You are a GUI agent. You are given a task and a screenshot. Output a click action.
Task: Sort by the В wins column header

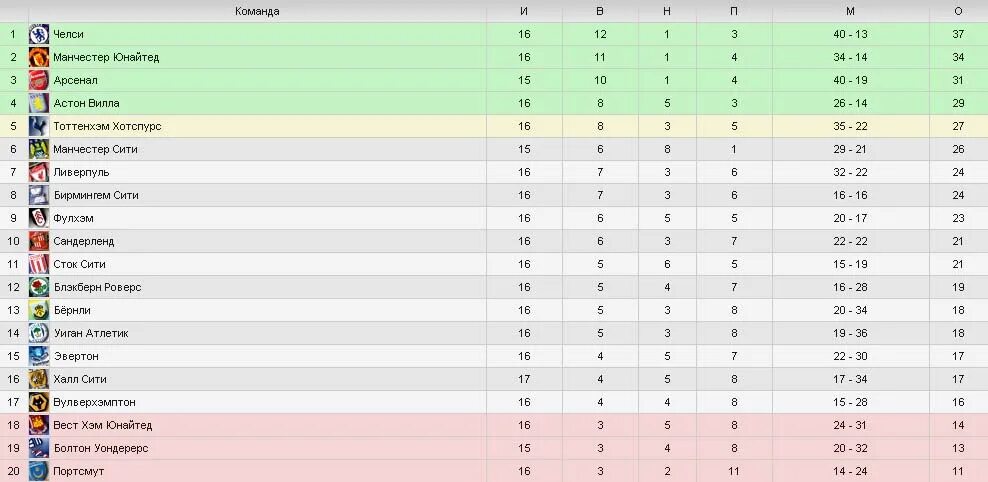pyautogui.click(x=600, y=11)
